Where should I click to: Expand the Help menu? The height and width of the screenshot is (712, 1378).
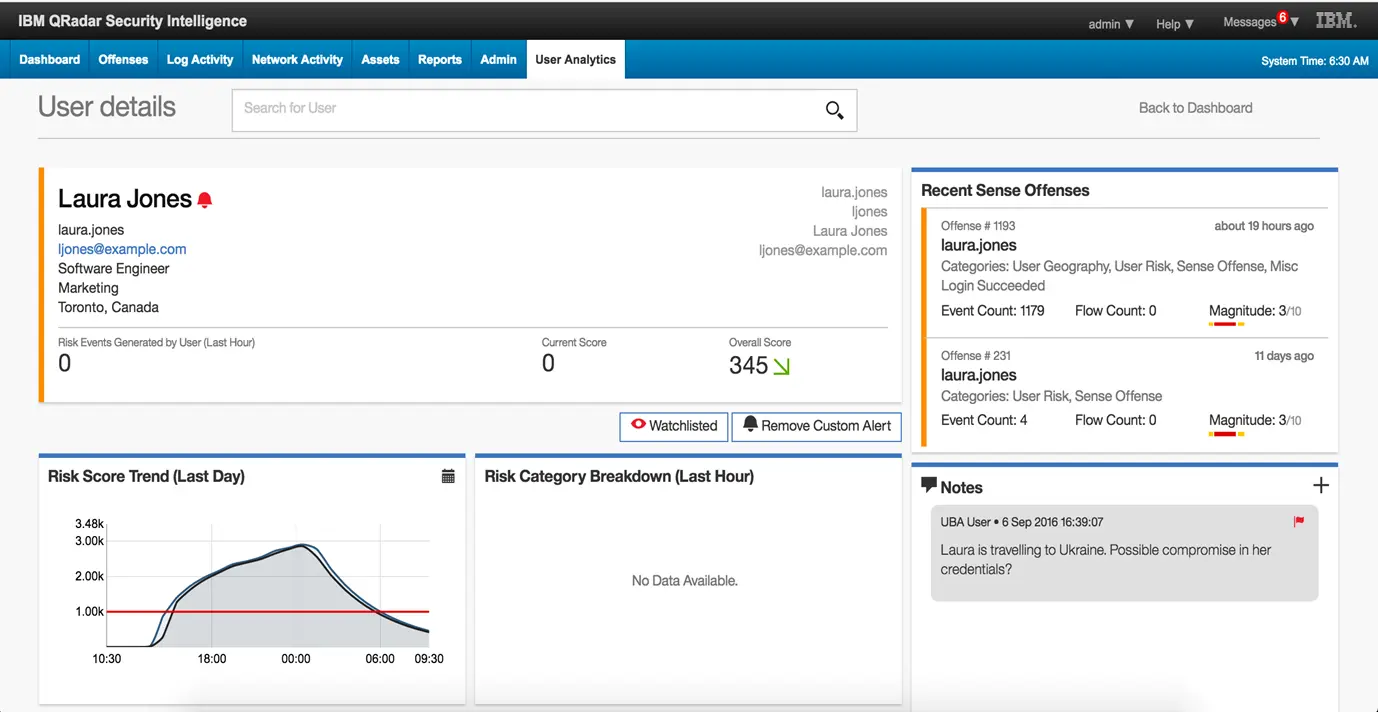click(1174, 24)
